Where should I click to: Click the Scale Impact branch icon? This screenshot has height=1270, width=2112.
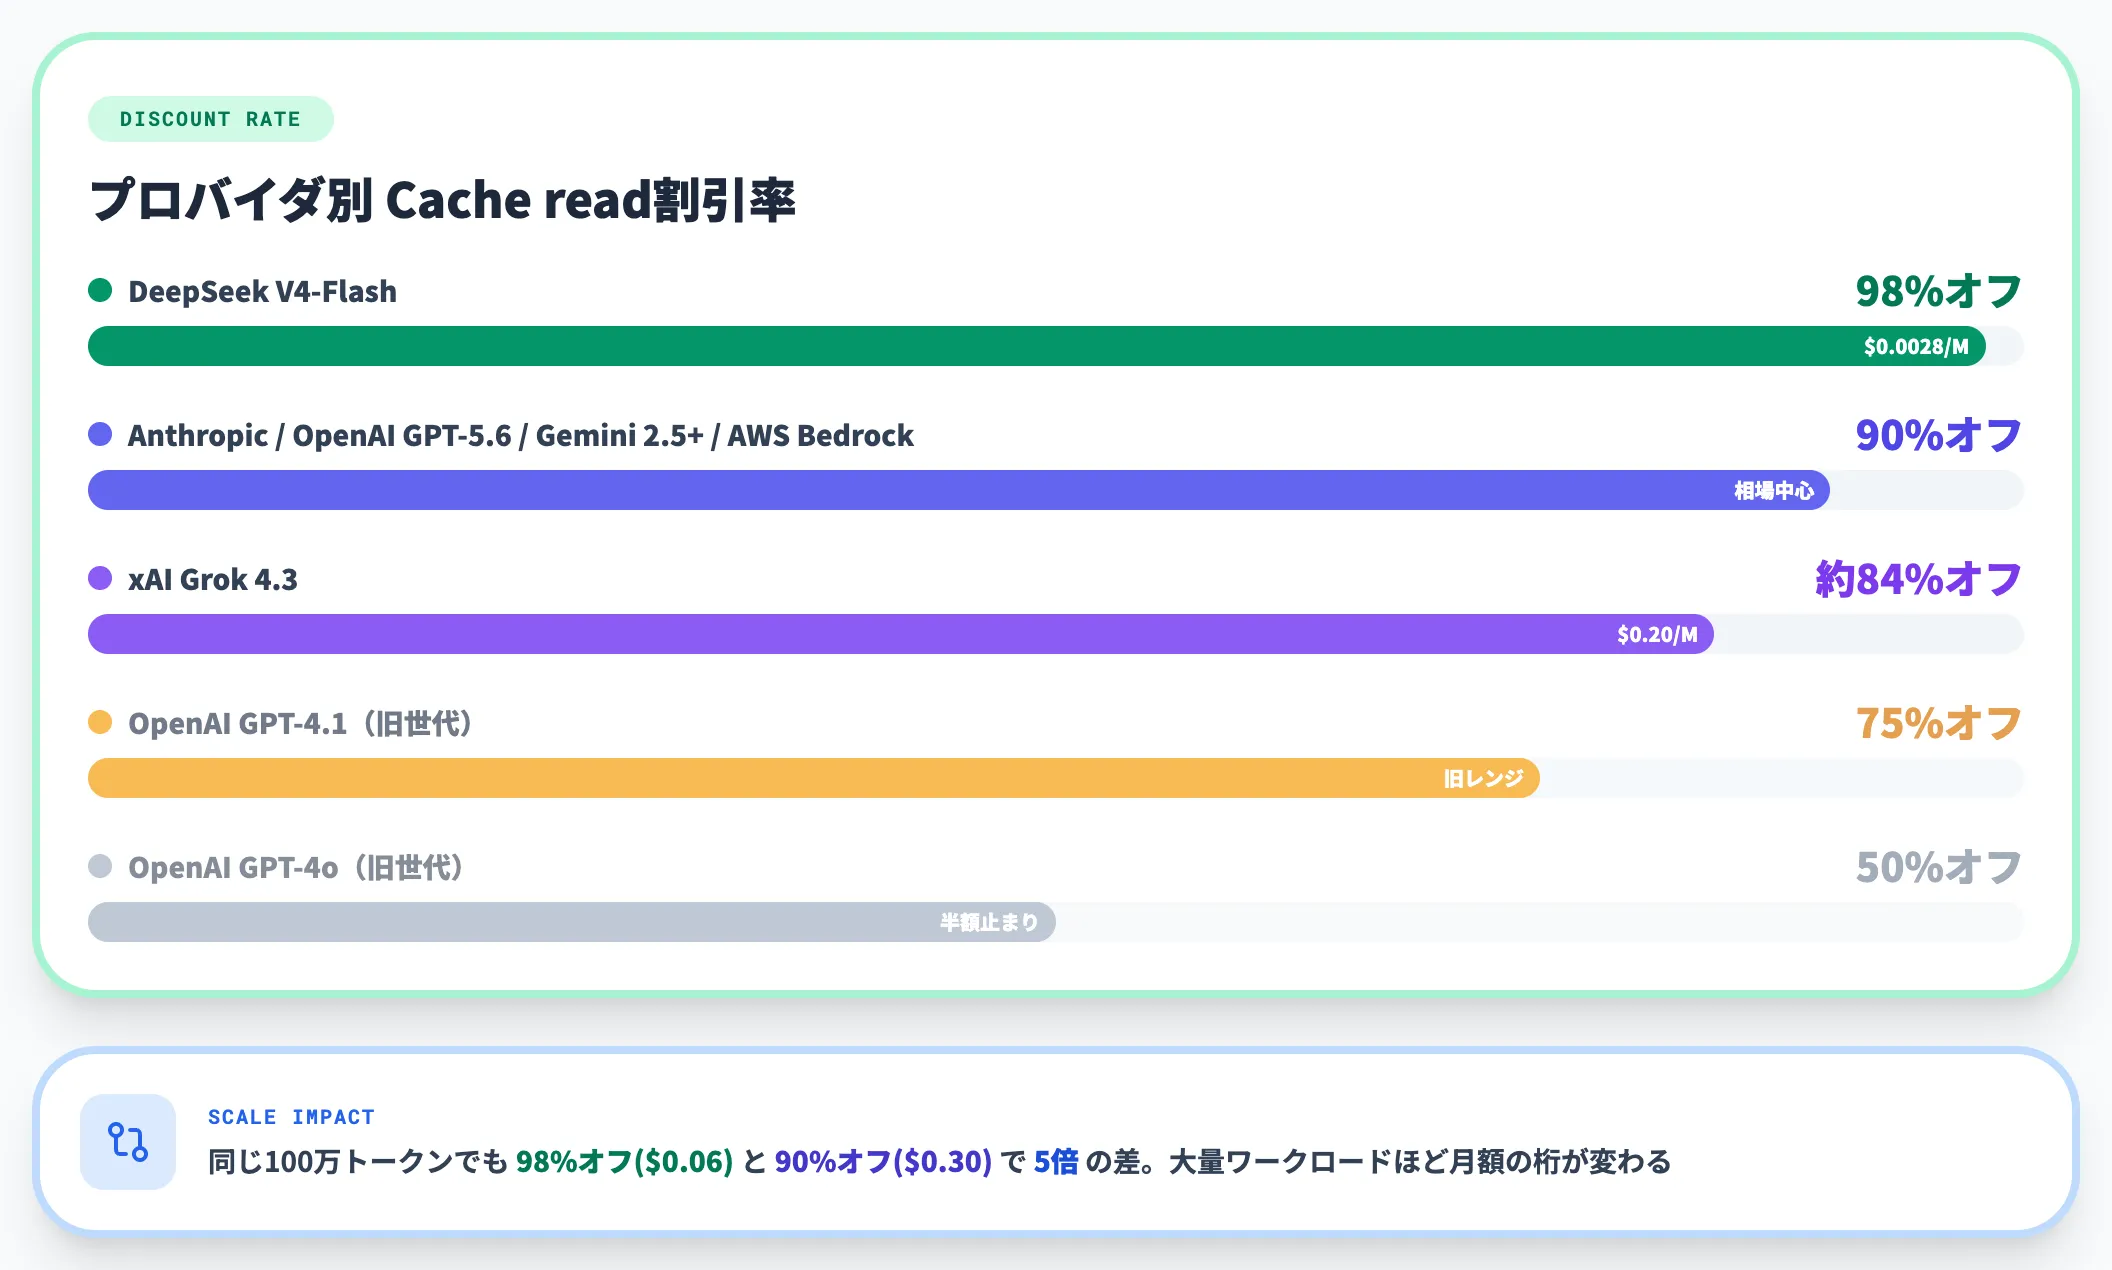click(x=128, y=1142)
